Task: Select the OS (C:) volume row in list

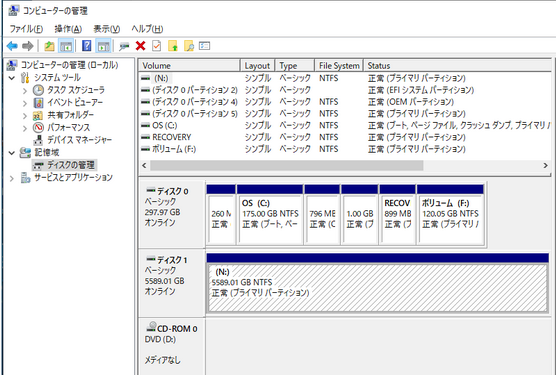Action: coord(346,125)
